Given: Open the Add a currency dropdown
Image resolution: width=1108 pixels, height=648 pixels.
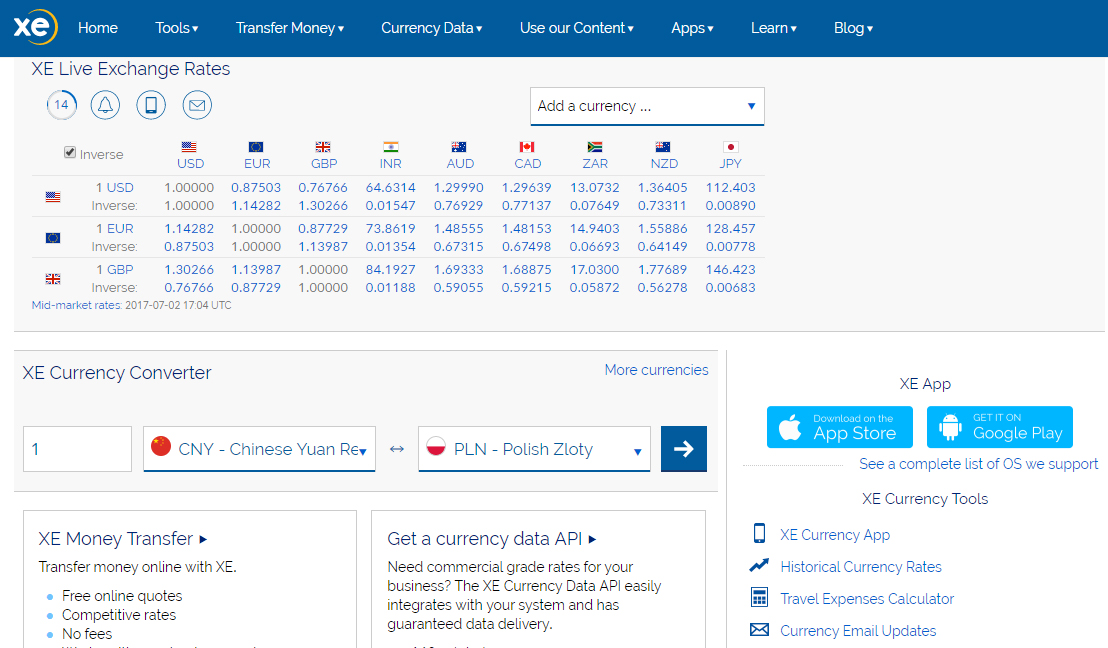Looking at the screenshot, I should pos(647,106).
